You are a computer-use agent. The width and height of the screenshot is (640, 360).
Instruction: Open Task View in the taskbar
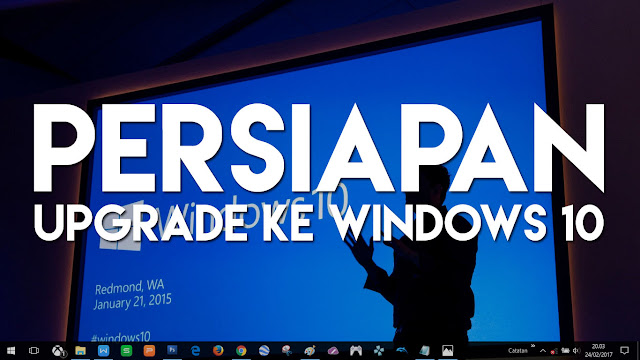point(34,351)
